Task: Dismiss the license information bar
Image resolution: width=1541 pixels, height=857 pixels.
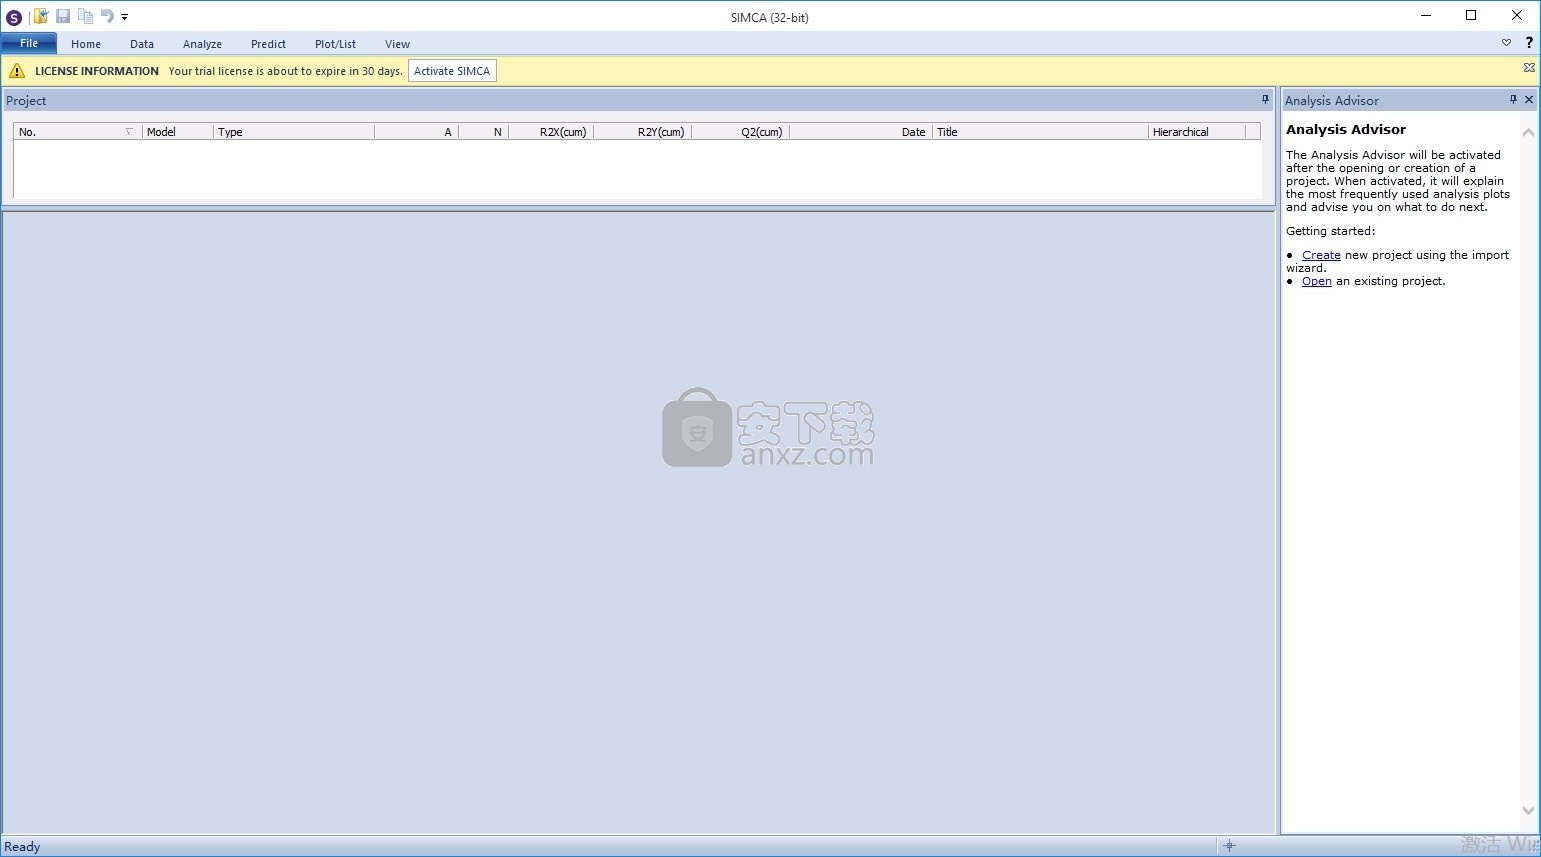Action: pyautogui.click(x=1529, y=68)
